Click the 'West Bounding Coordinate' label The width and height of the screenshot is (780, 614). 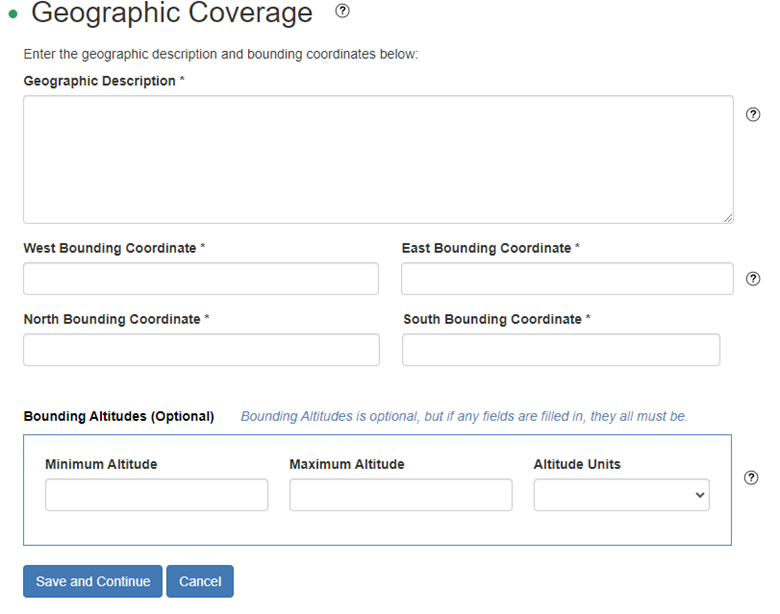[x=110, y=248]
